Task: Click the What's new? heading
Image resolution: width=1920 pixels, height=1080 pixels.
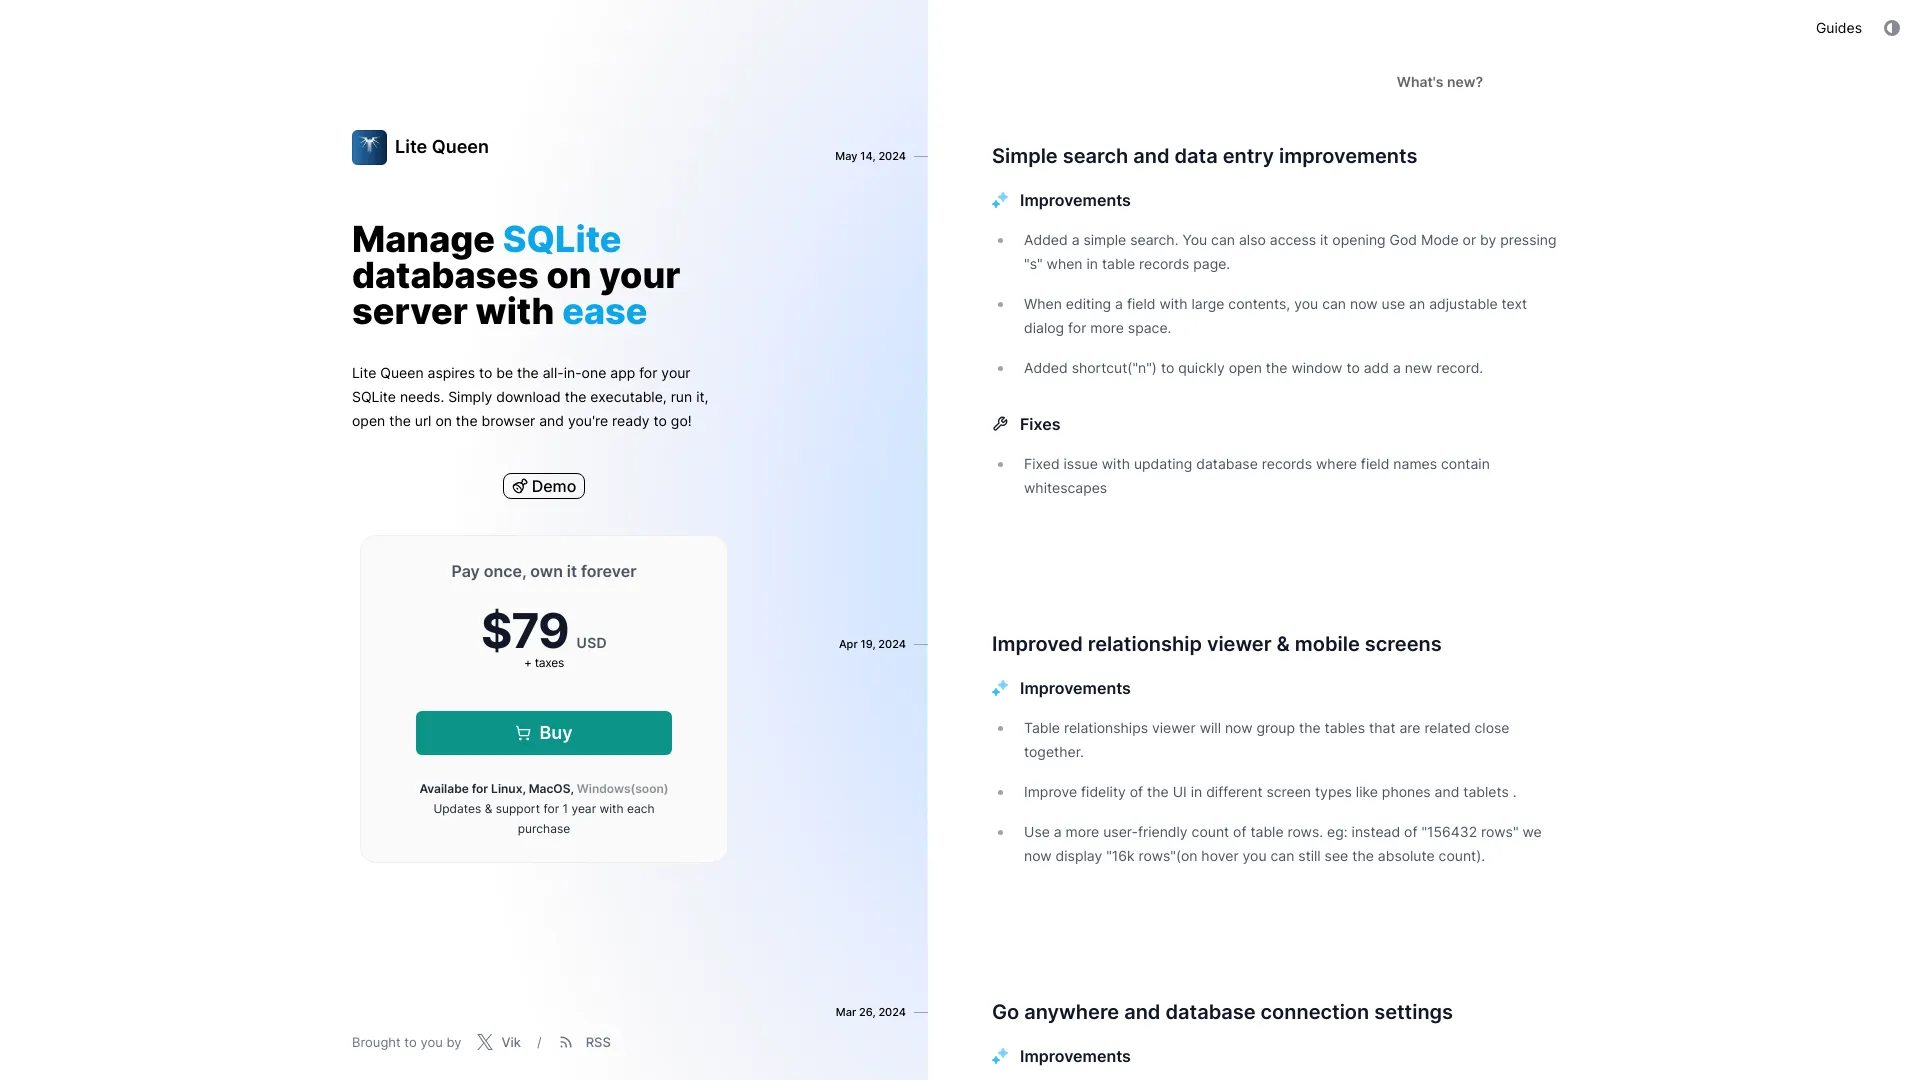Action: [1439, 82]
